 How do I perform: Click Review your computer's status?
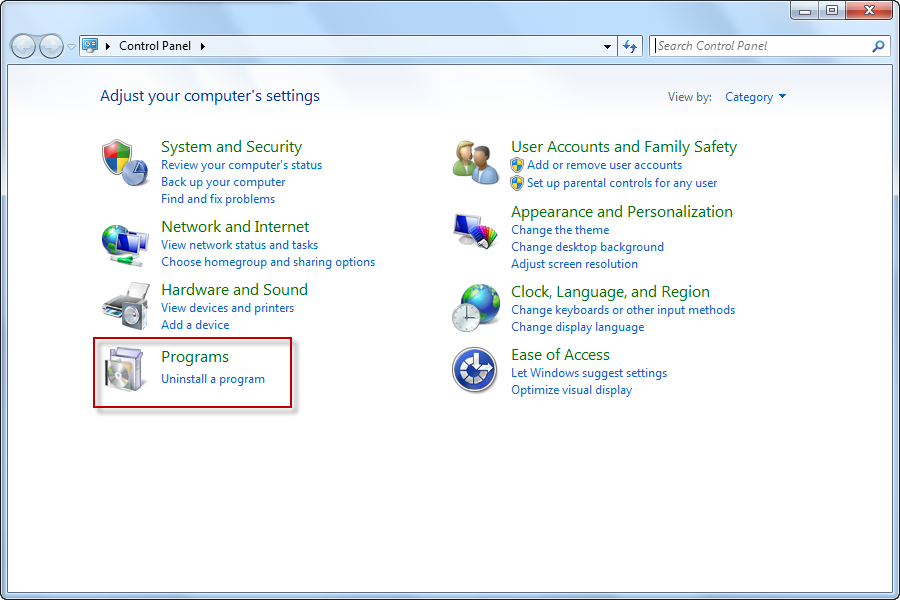tap(241, 165)
